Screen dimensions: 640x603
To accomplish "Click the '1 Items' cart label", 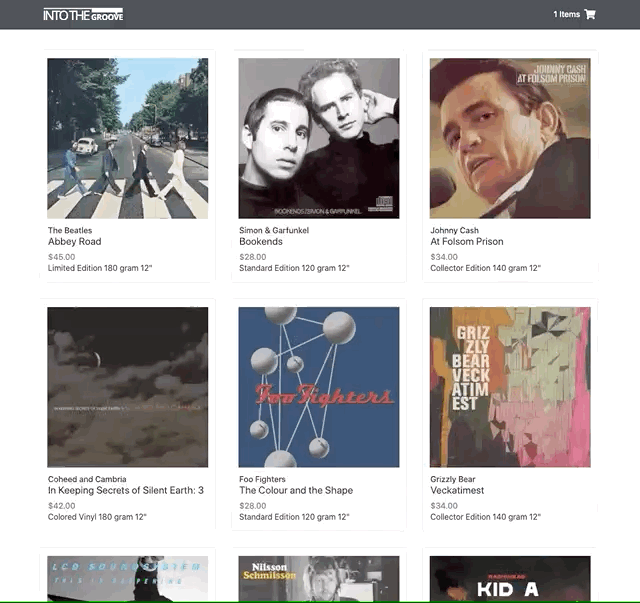I will [567, 14].
